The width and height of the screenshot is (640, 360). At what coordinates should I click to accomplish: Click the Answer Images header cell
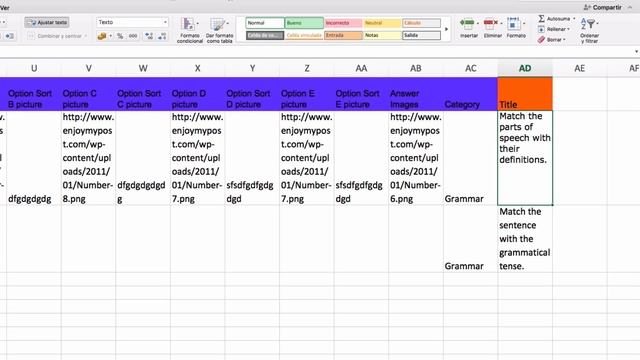[x=416, y=94]
